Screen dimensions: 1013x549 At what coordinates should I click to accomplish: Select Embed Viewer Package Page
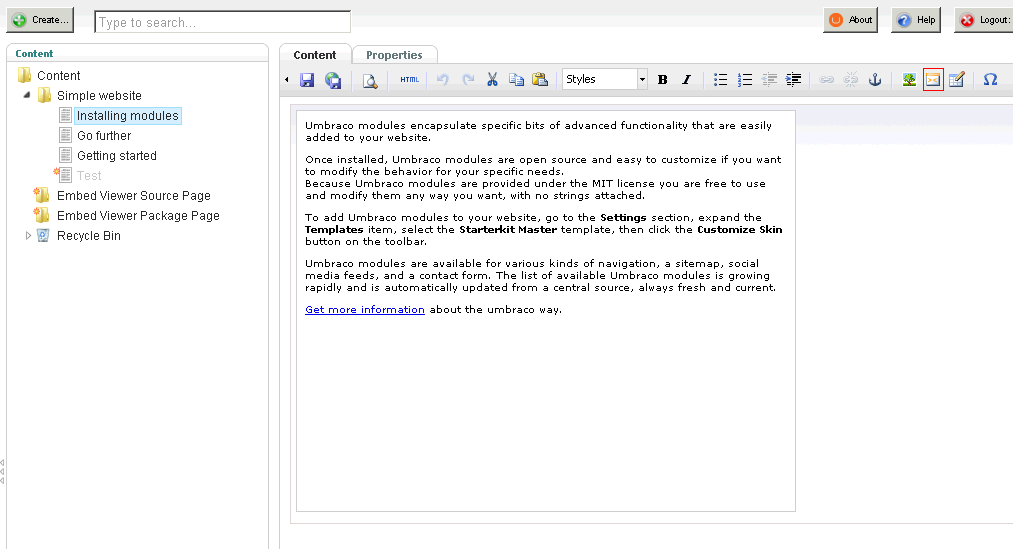pos(138,216)
